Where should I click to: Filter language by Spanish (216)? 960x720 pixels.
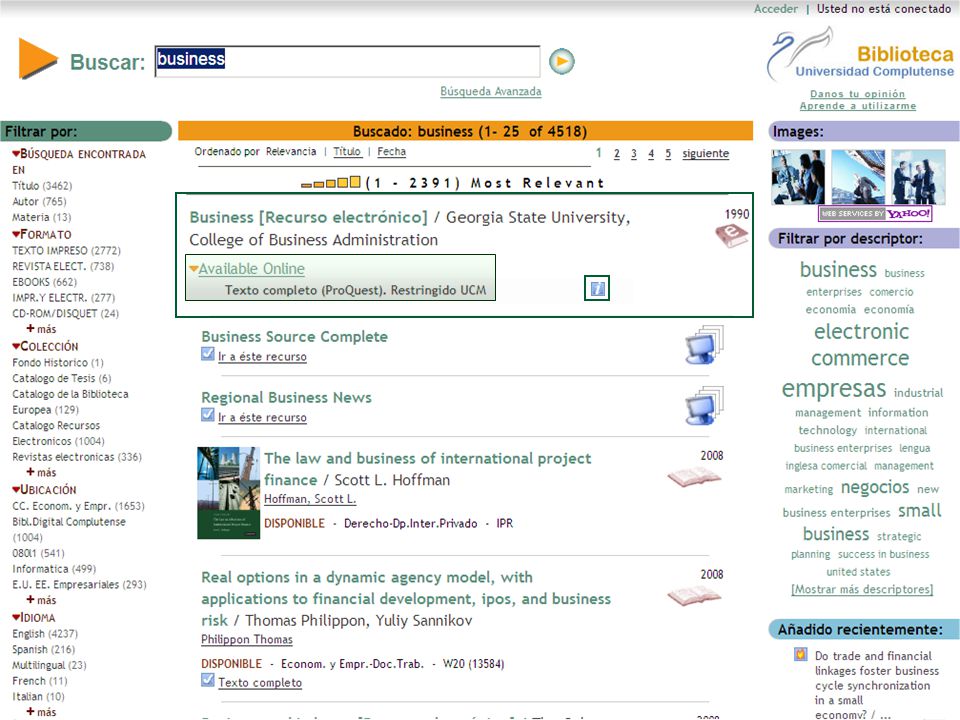tap(43, 650)
